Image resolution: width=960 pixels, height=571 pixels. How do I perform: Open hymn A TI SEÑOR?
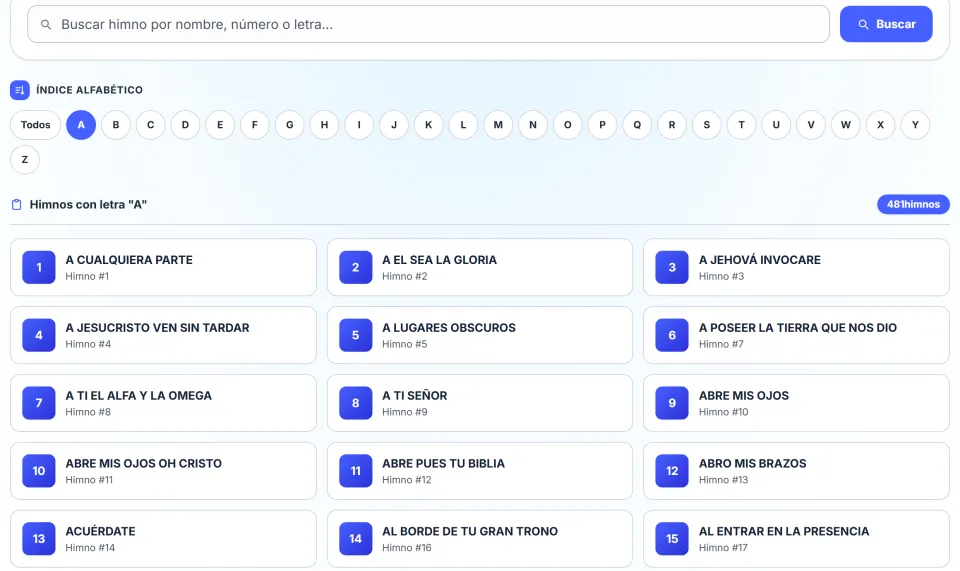[x=480, y=403]
